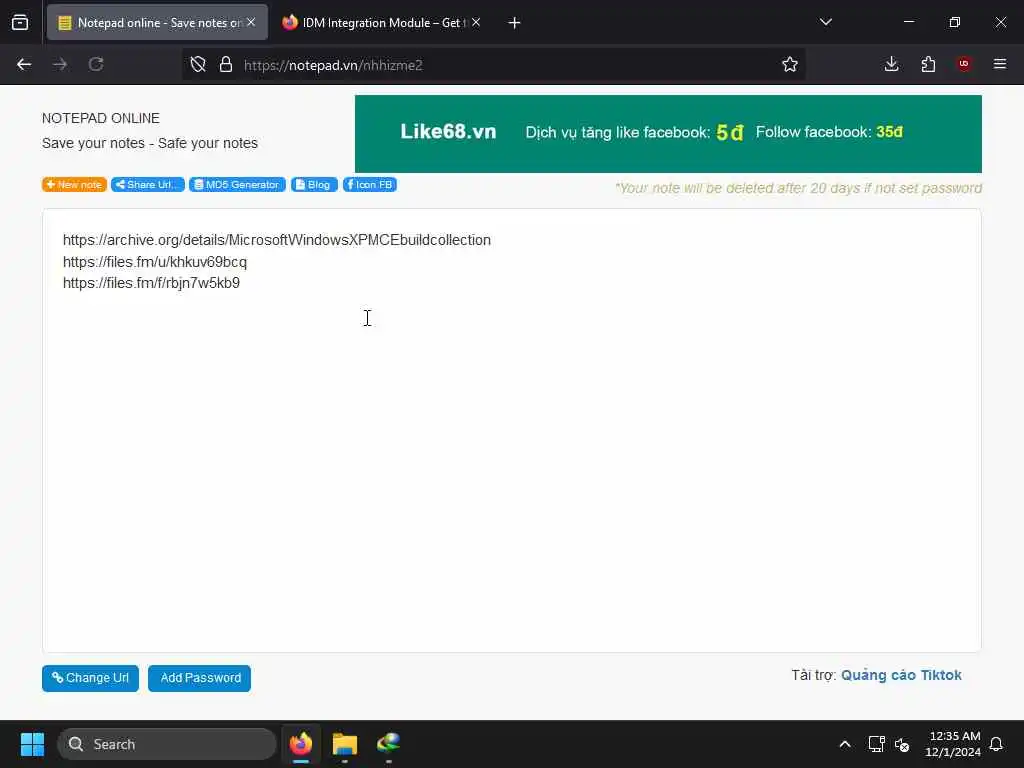Open the extensions menu
1024x768 pixels.
928,65
